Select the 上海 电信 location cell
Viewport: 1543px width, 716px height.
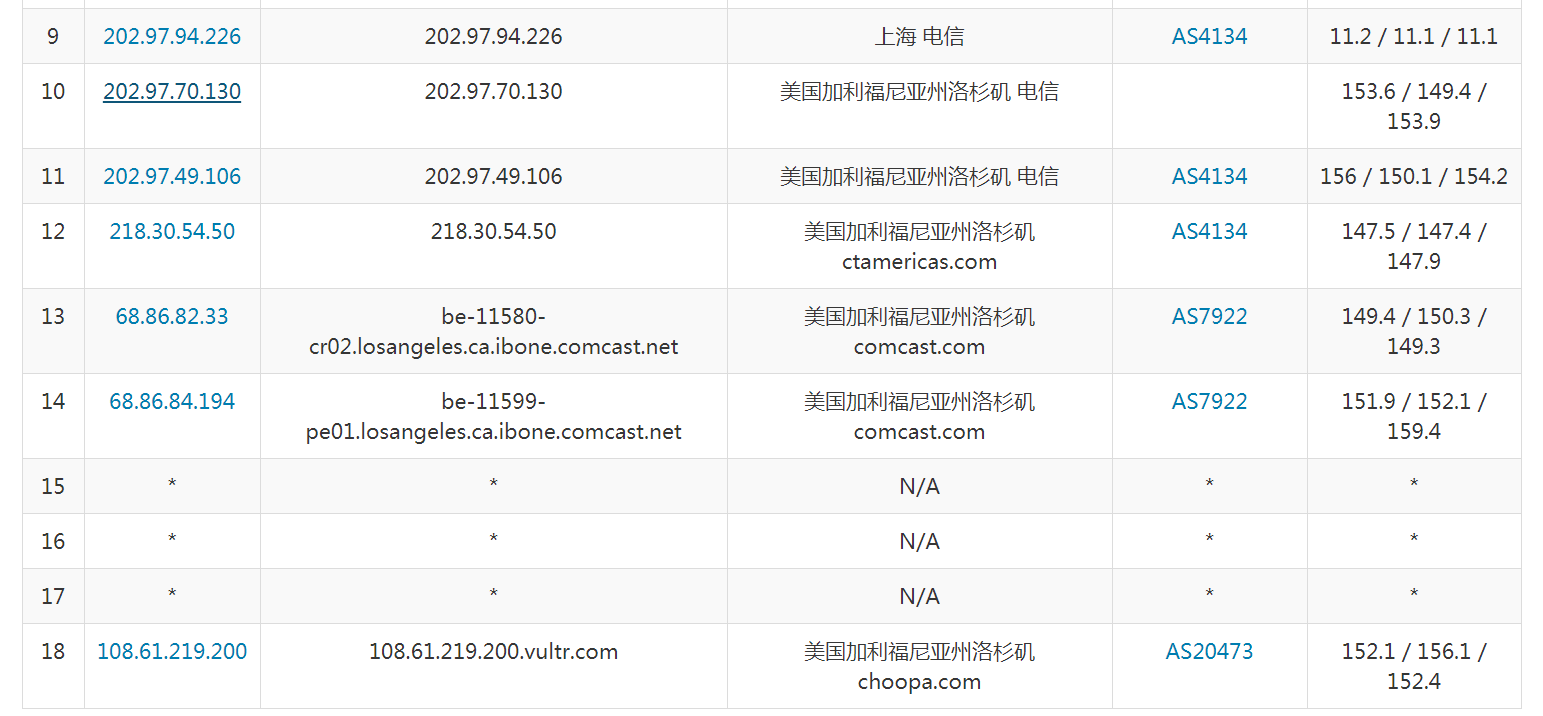pyautogui.click(x=919, y=37)
